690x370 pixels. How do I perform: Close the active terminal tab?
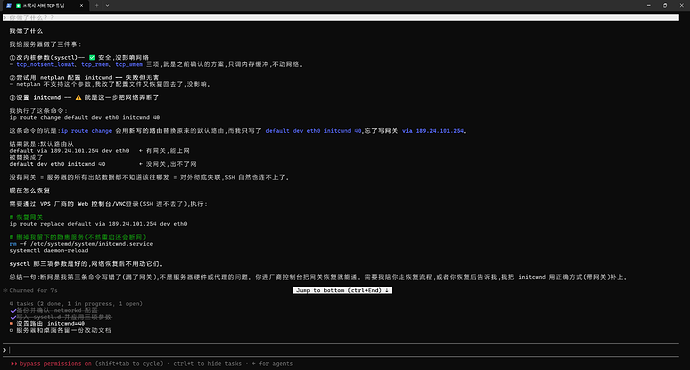pos(81,6)
